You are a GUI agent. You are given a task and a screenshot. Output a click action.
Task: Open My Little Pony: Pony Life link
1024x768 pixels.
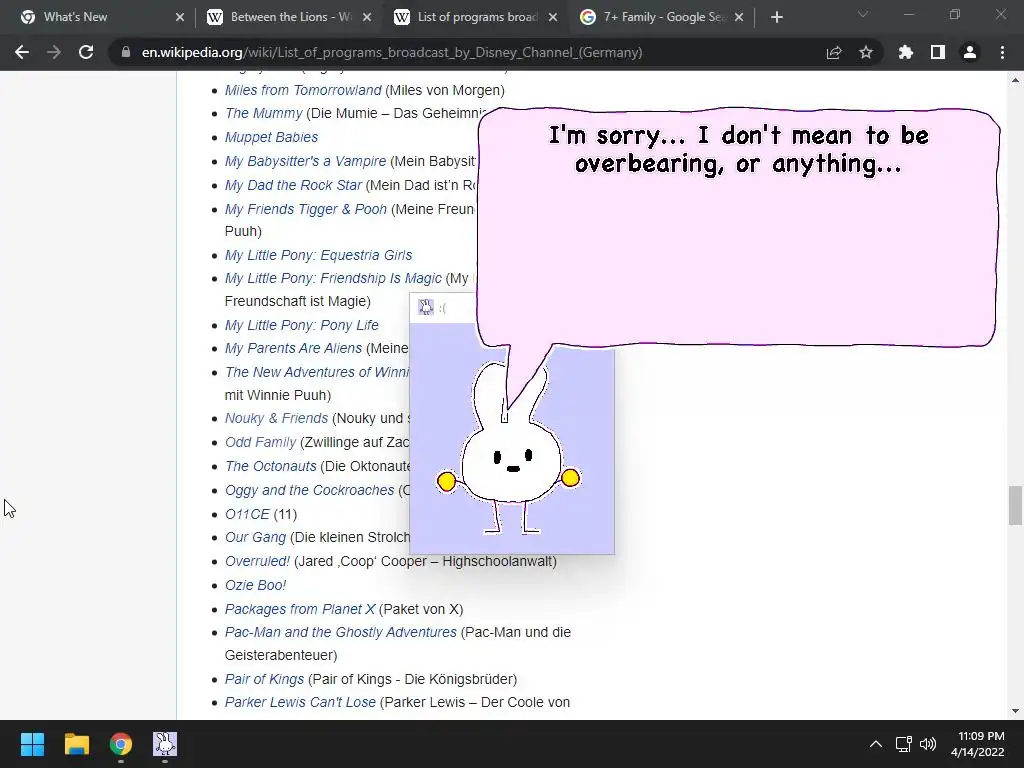(301, 325)
